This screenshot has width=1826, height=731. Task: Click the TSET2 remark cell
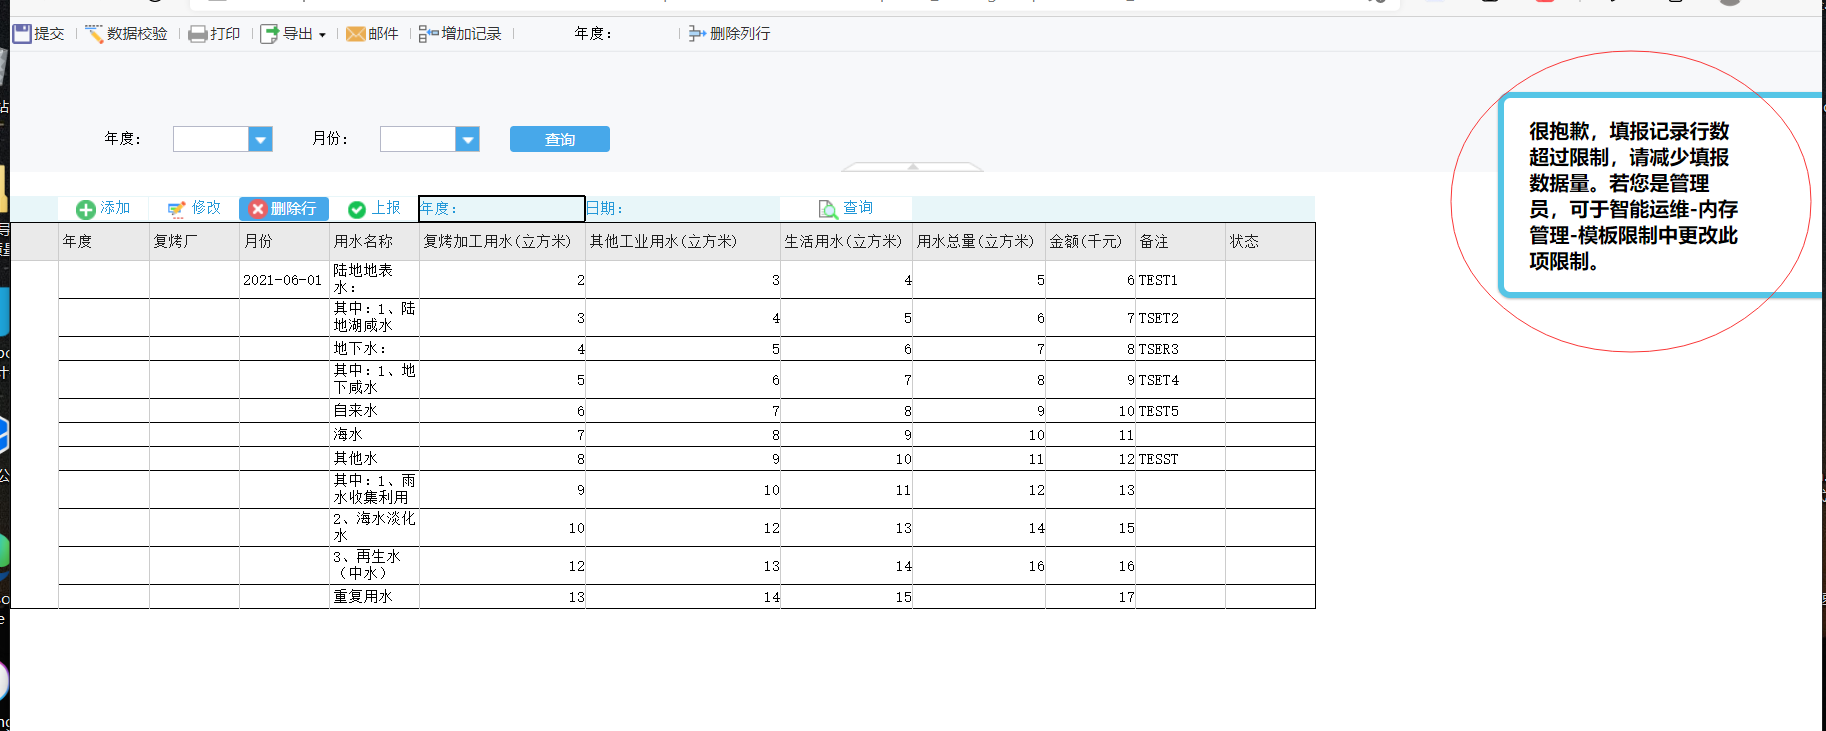pos(1180,318)
